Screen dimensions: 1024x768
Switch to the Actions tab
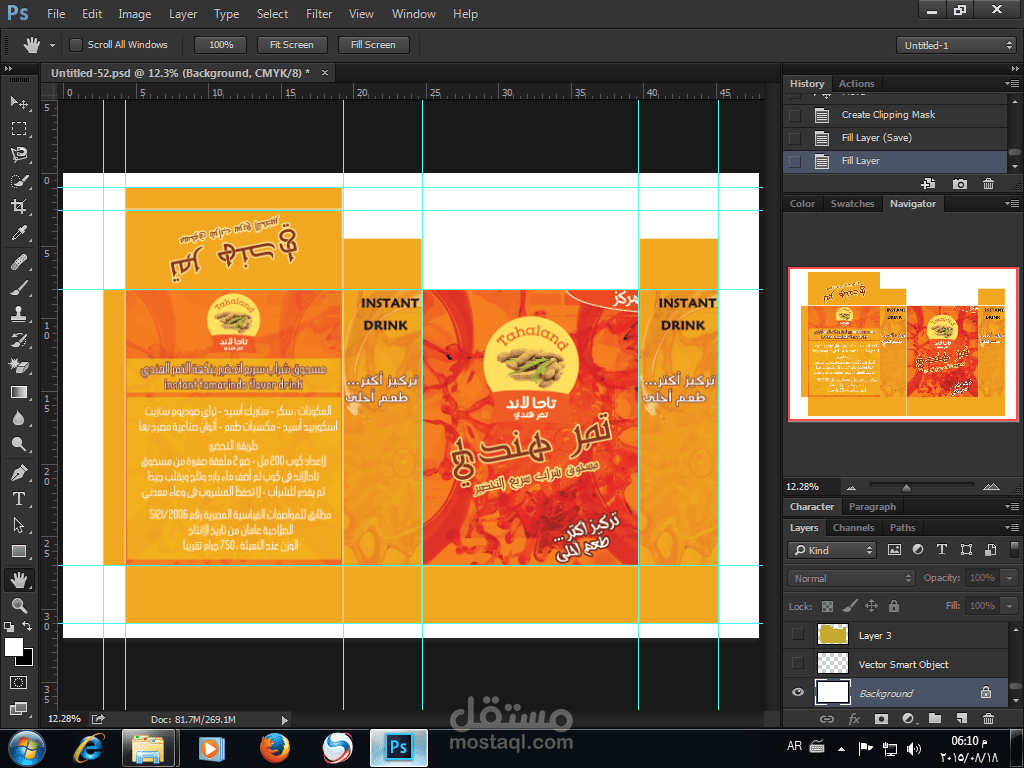[x=856, y=84]
